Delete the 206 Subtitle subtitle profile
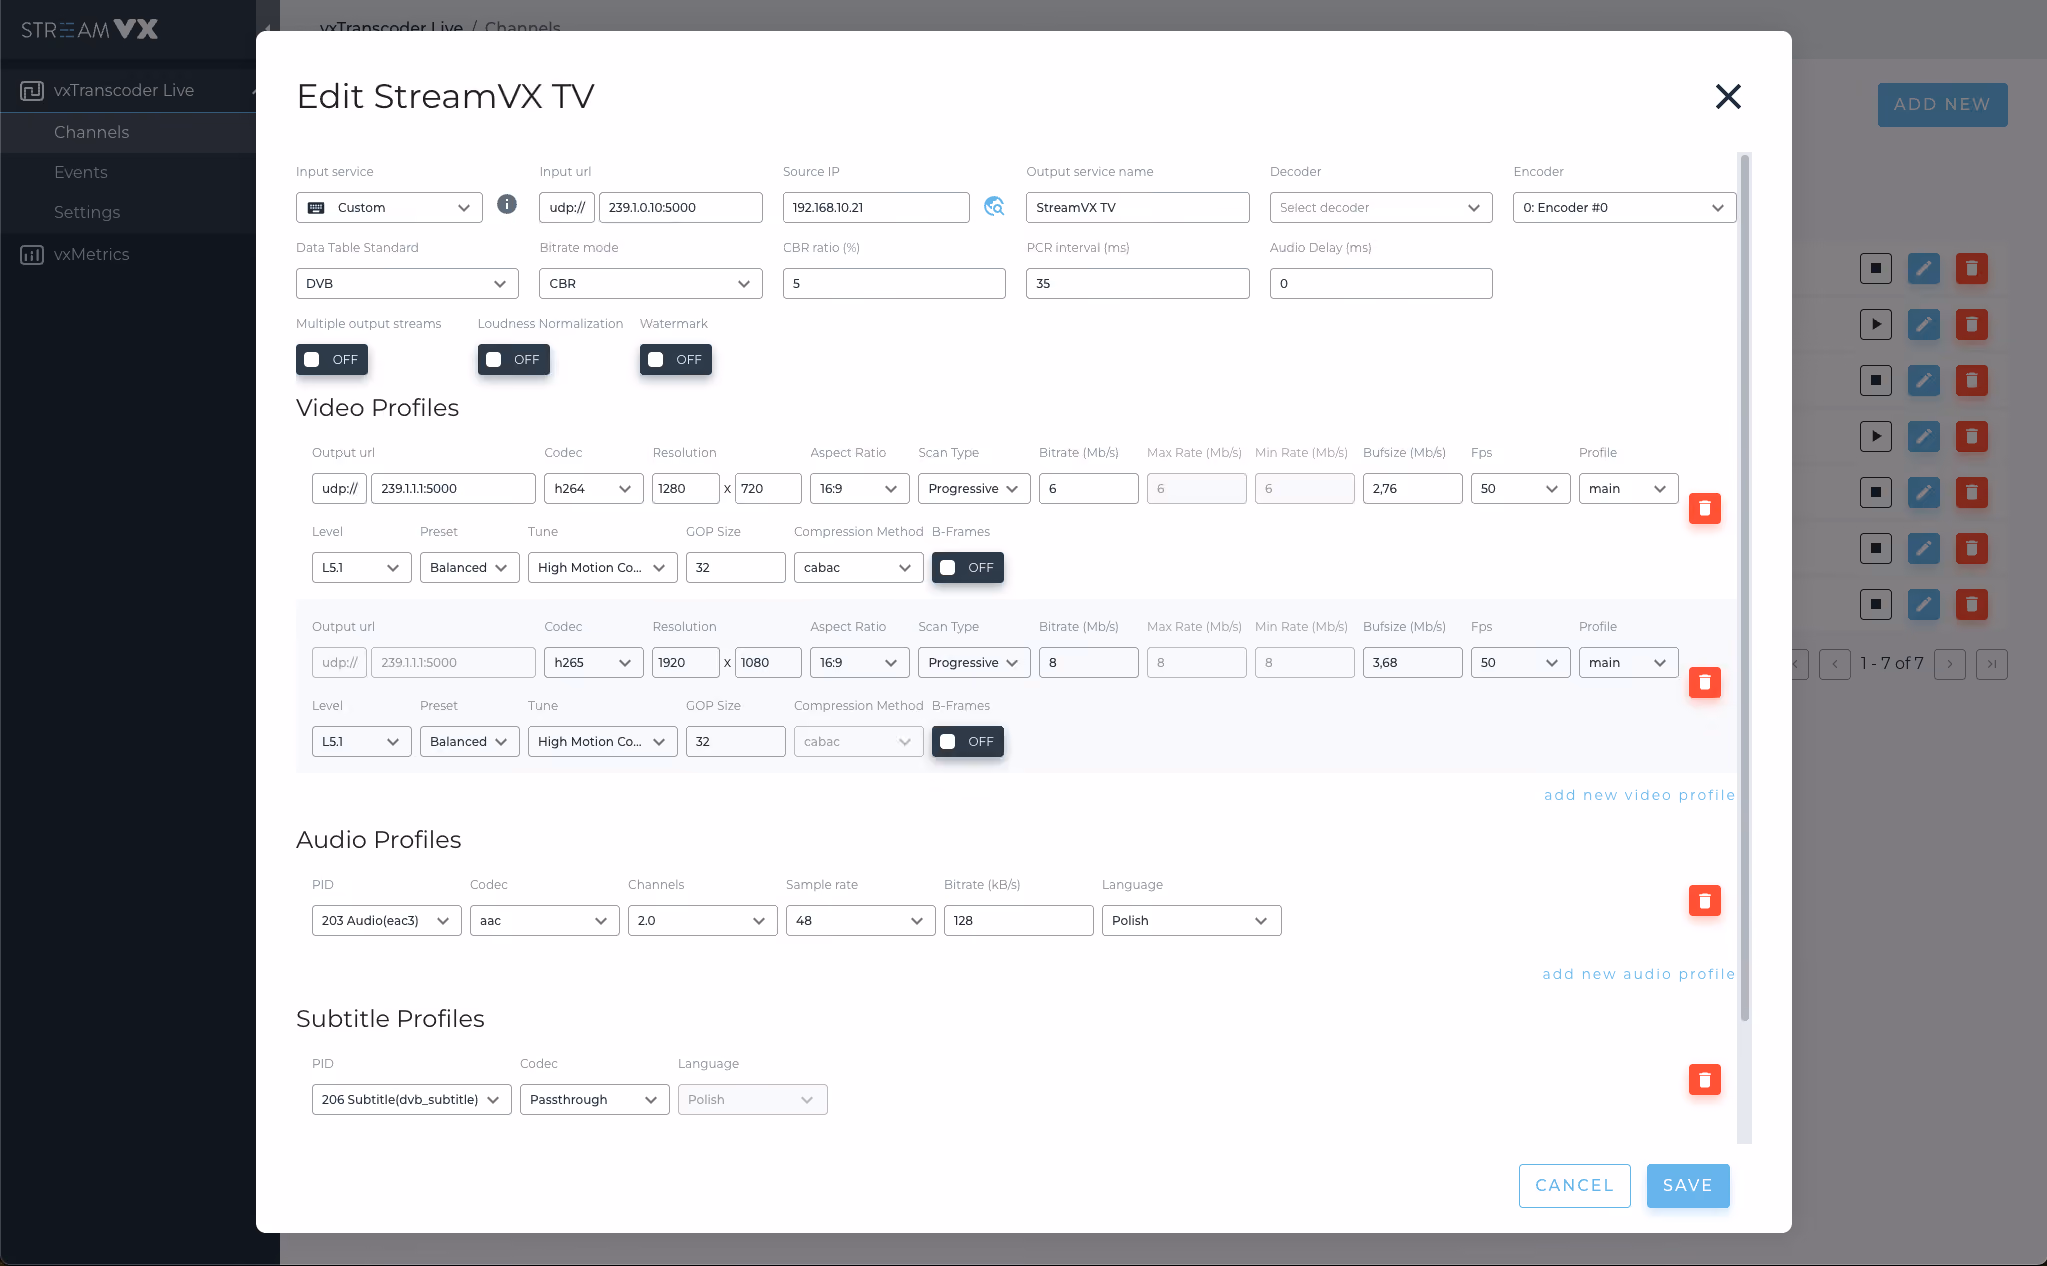The width and height of the screenshot is (2047, 1266). coord(1705,1080)
